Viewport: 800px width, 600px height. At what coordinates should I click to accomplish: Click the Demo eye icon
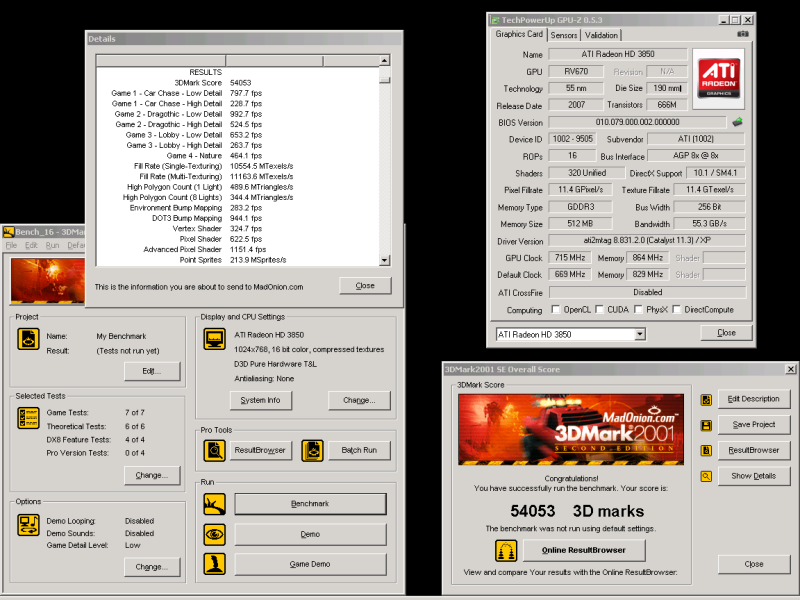pos(214,534)
